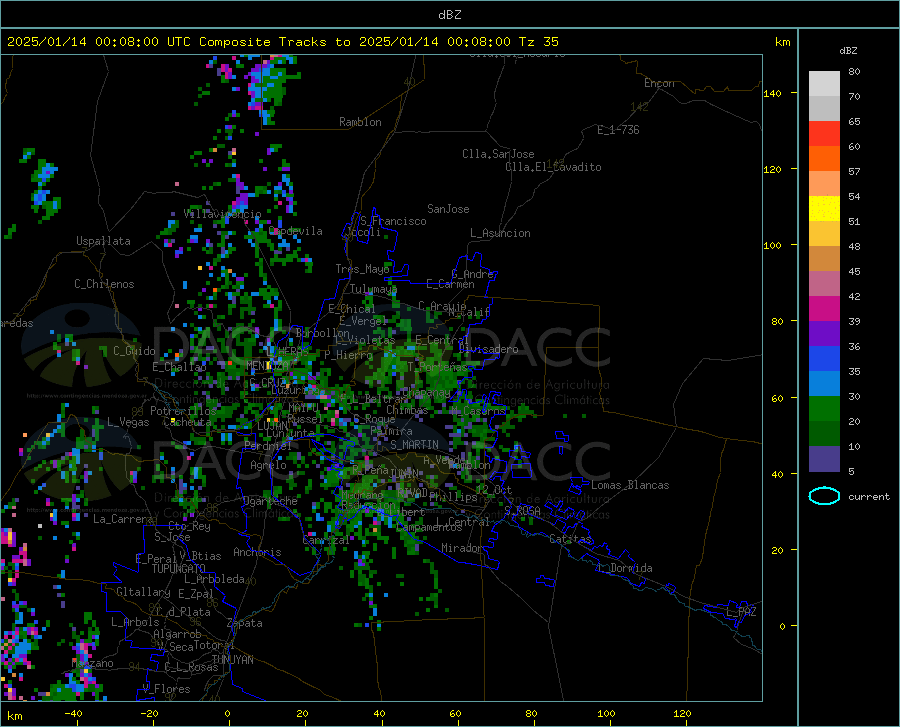Screen dimensions: 900x727
Task: Click the Clla.El_Cavadito label
Action: tap(553, 167)
